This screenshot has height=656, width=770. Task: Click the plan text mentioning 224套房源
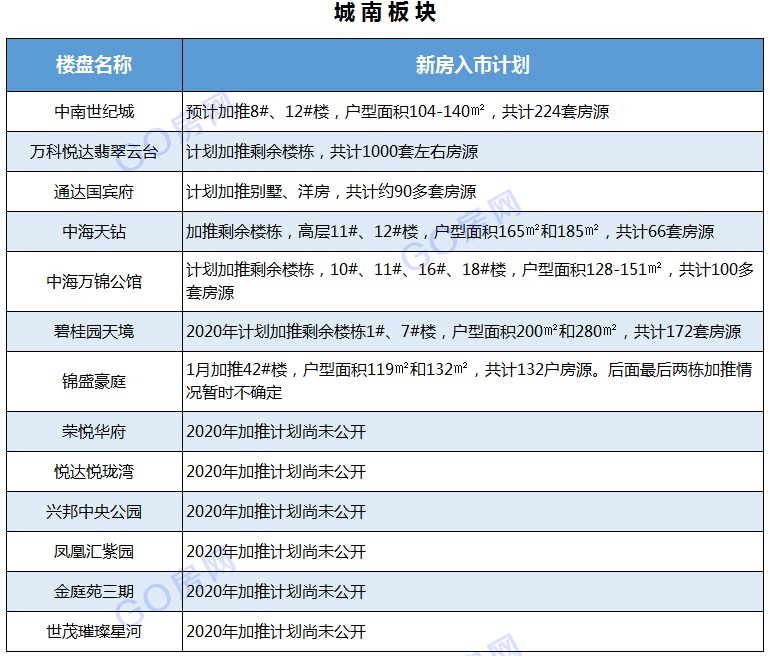coord(397,112)
